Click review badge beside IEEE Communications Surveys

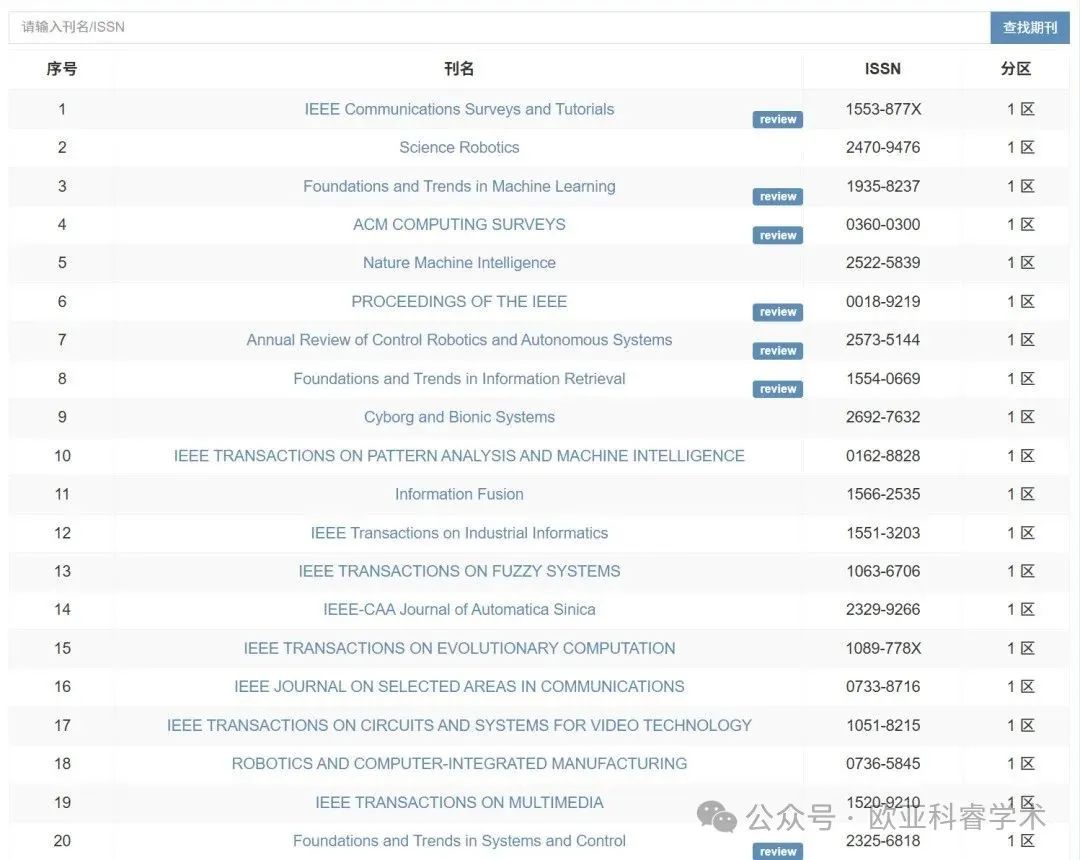(778, 119)
